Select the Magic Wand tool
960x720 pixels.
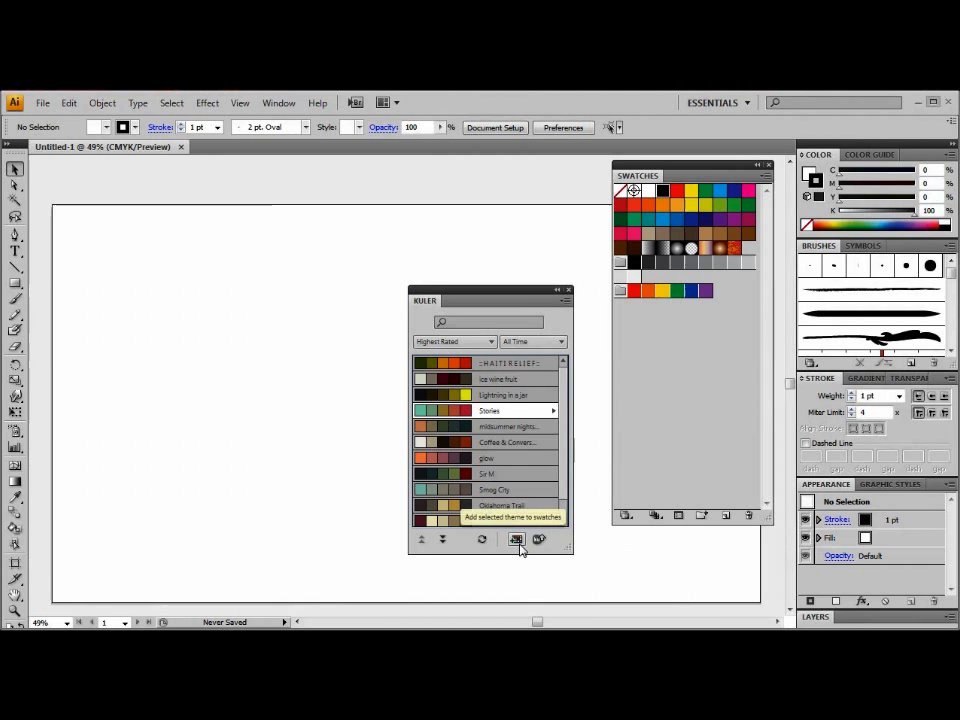(15, 200)
